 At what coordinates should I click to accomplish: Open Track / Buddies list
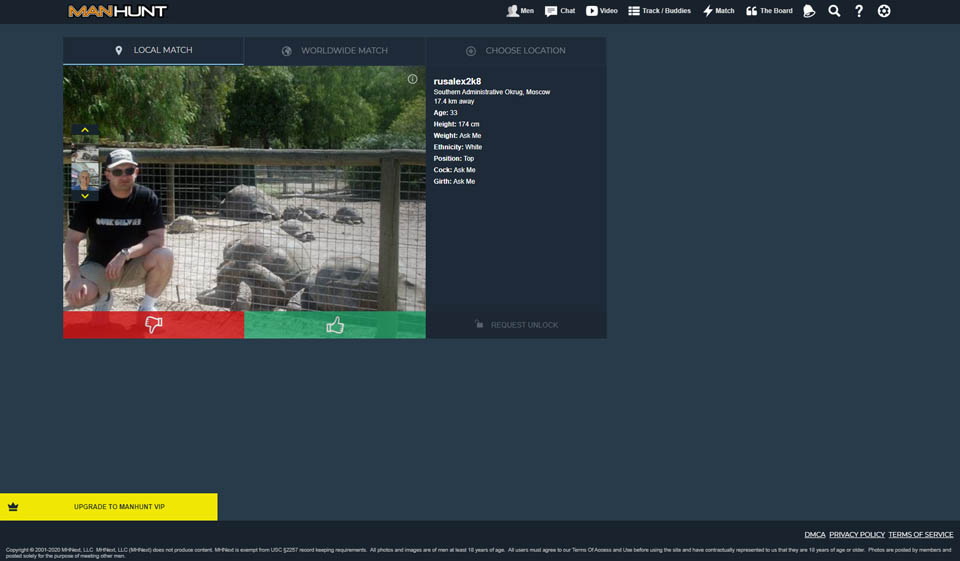(659, 11)
